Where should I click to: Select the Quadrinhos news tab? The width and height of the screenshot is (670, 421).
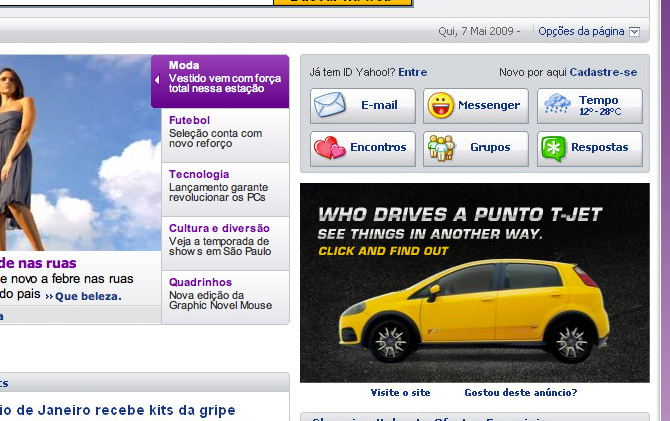tap(225, 297)
